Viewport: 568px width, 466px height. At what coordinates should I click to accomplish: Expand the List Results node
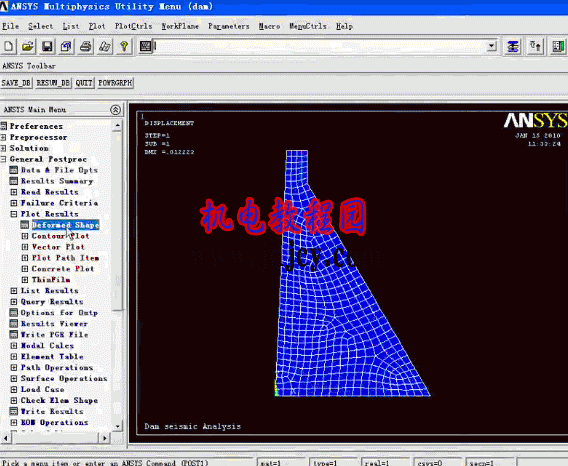14,291
